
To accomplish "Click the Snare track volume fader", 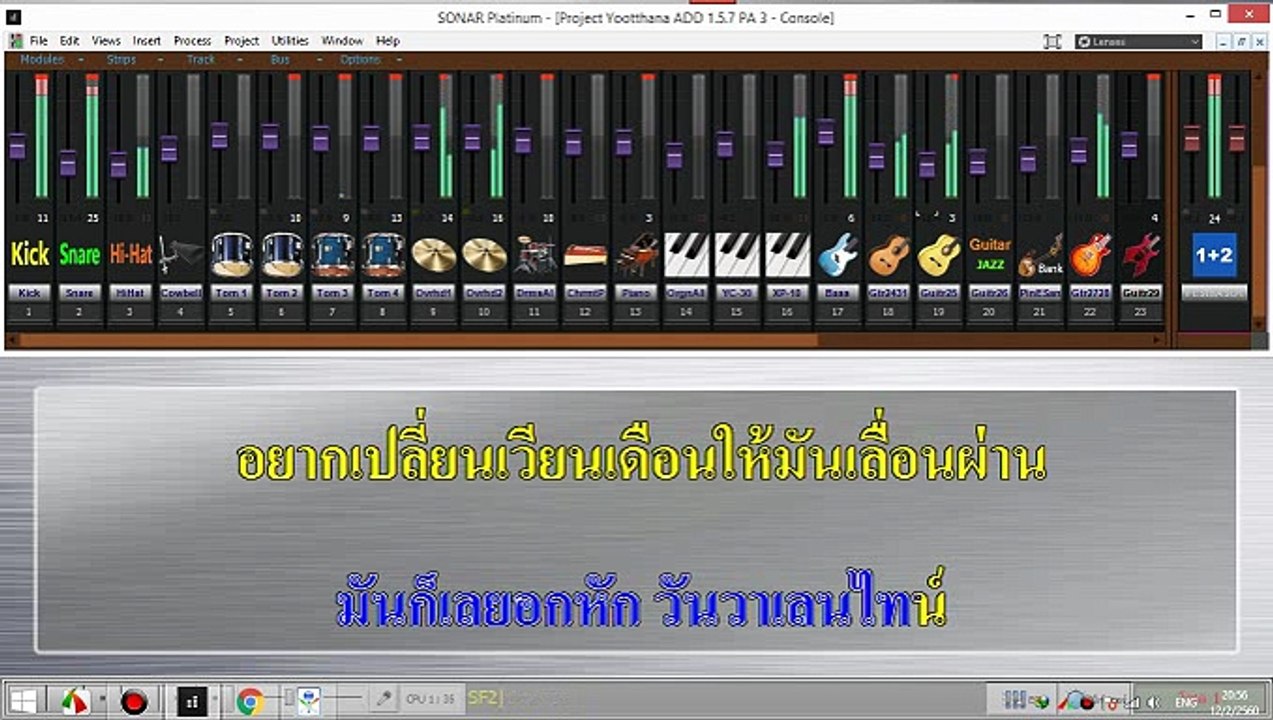I will [67, 163].
